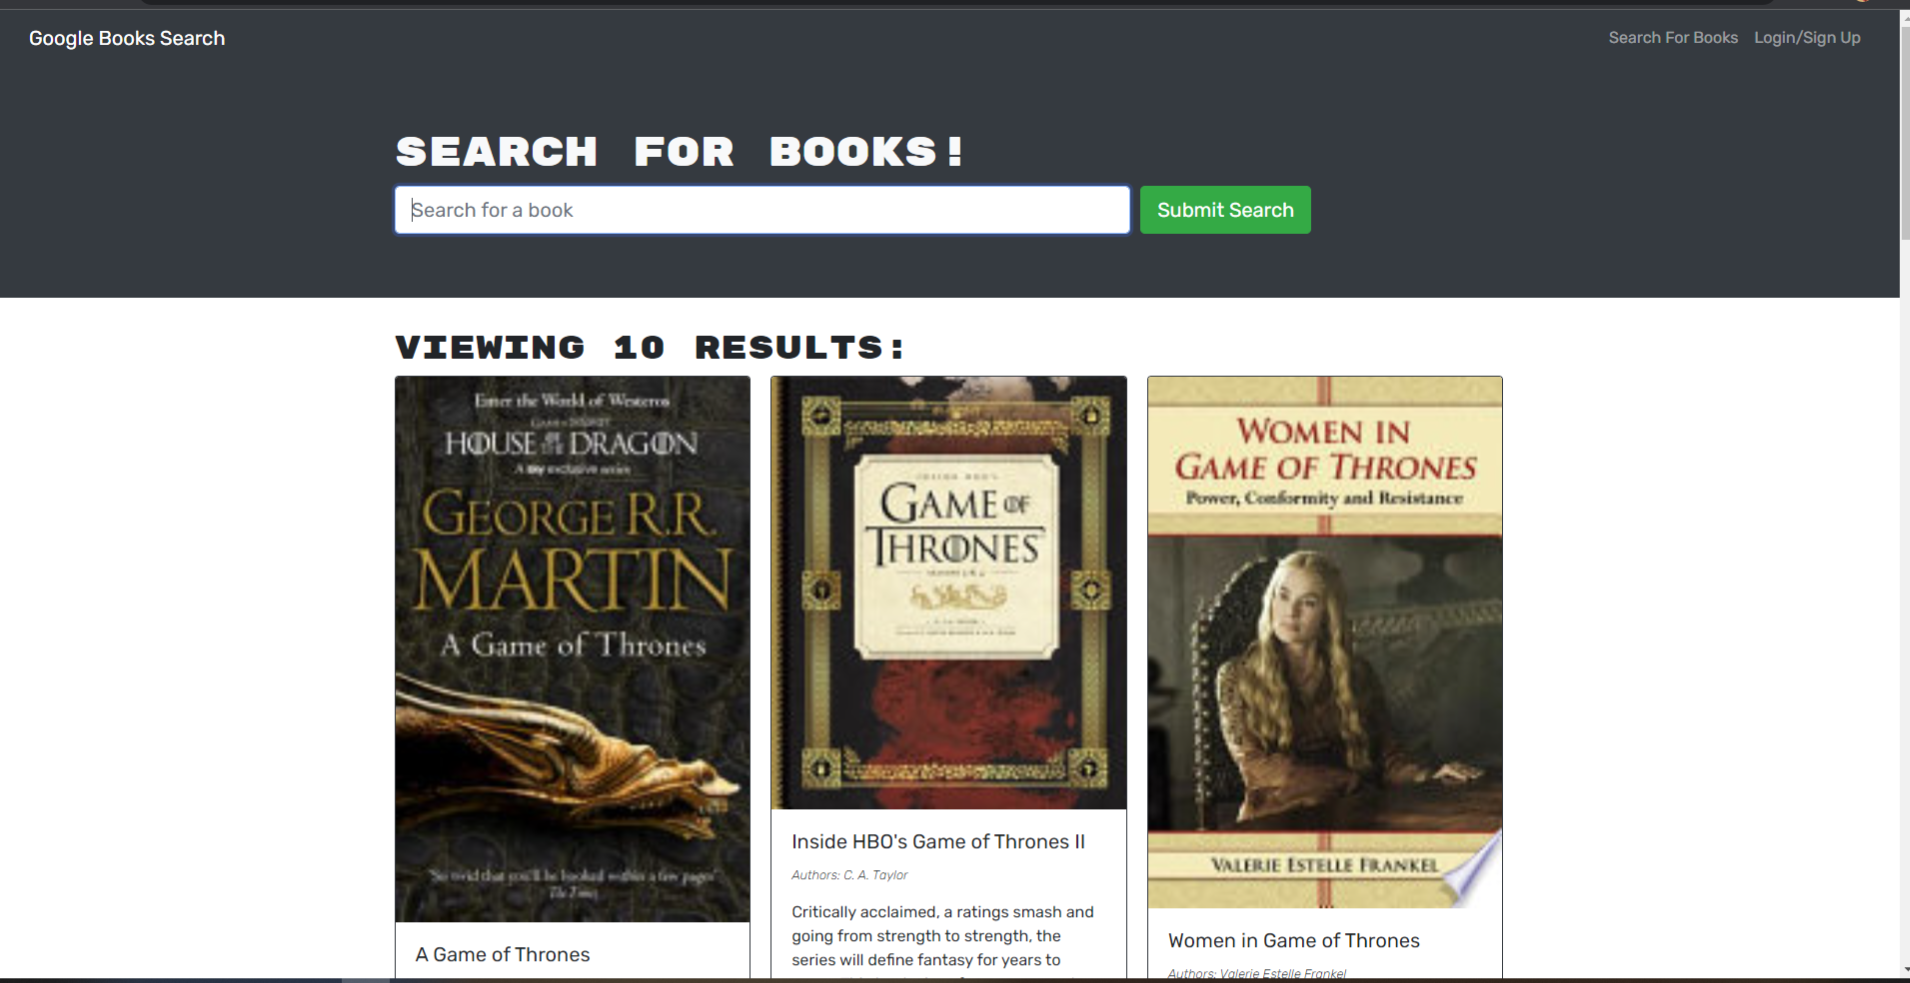
Task: Select the Women in Game of Thrones cover
Action: point(1325,642)
